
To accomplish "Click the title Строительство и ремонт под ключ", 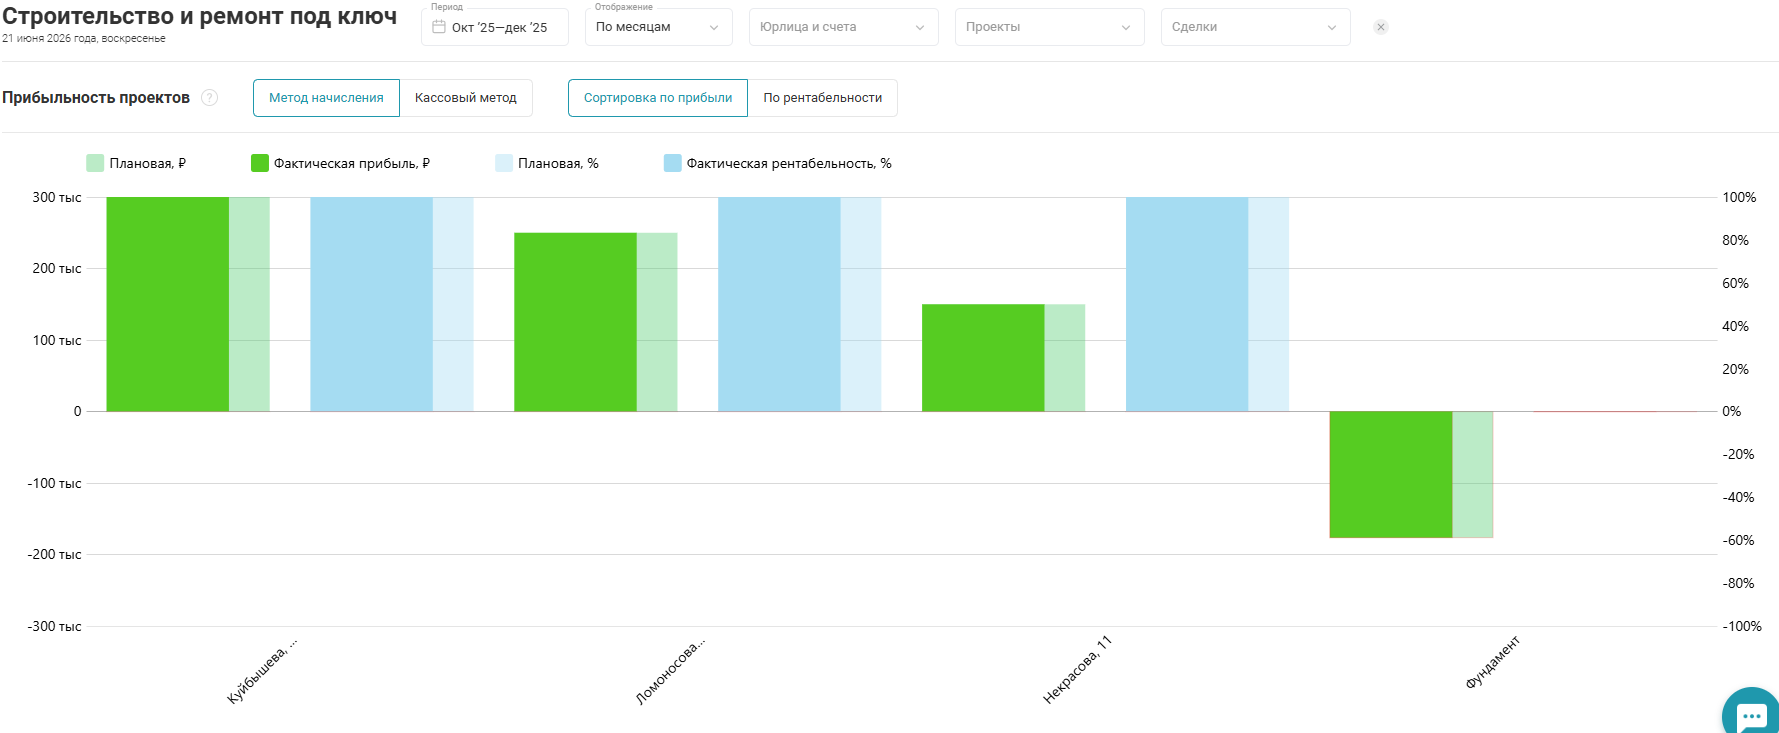I will click(x=199, y=16).
